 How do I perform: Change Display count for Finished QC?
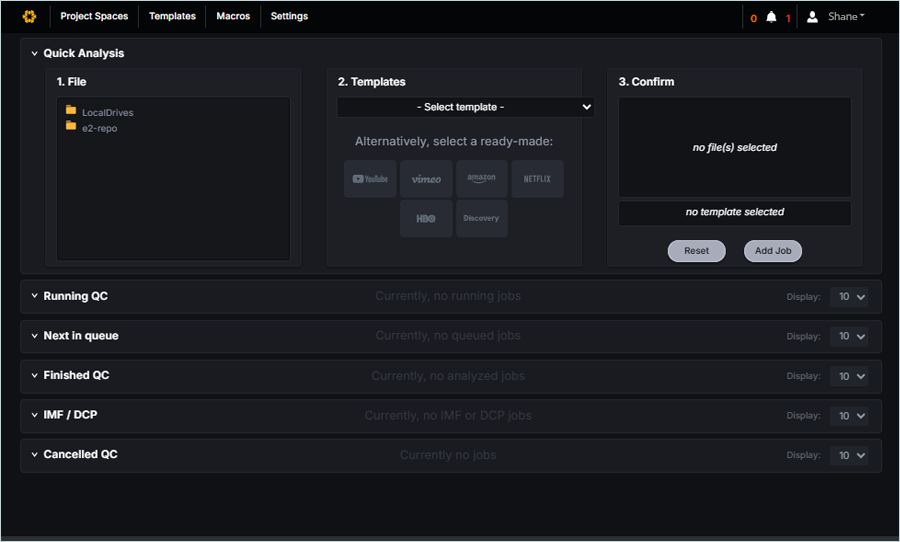pyautogui.click(x=848, y=376)
